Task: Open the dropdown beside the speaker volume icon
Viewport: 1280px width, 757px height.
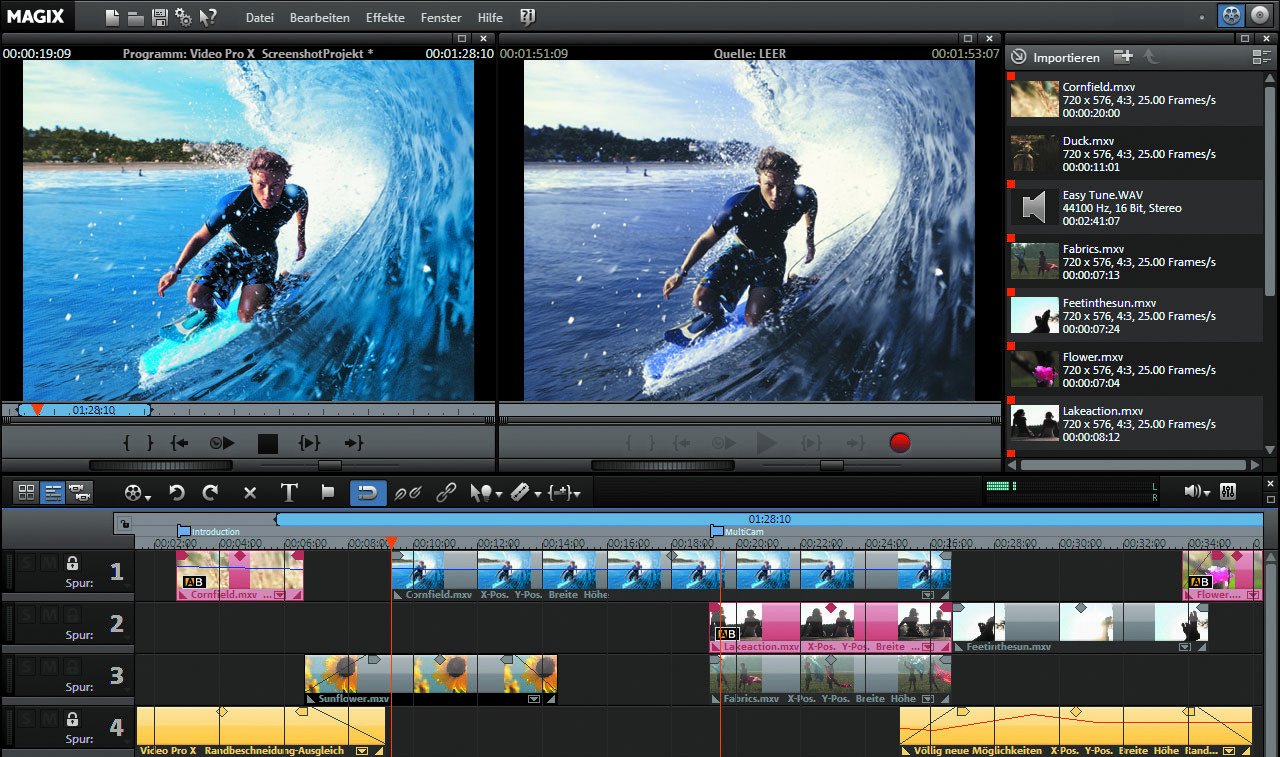Action: tap(1207, 493)
